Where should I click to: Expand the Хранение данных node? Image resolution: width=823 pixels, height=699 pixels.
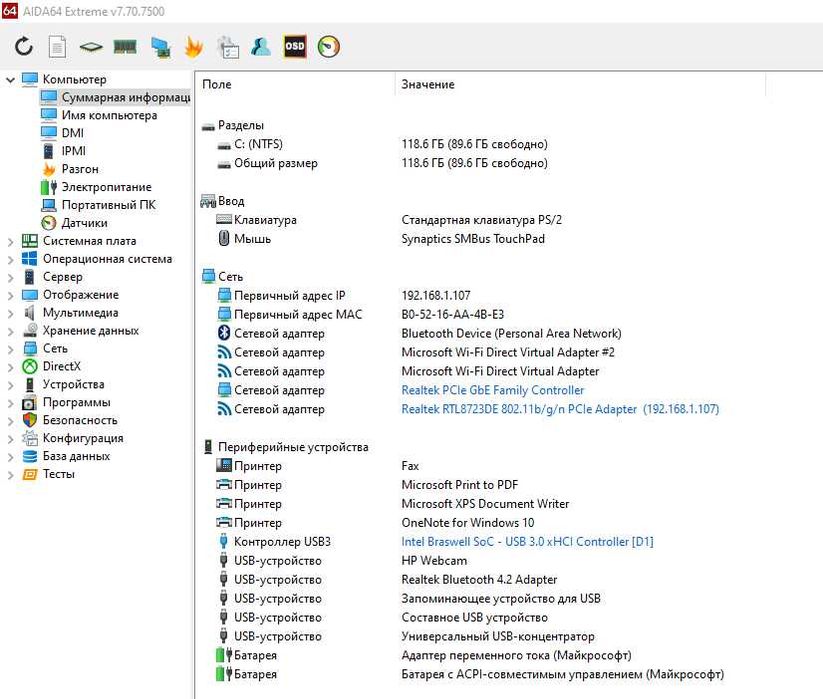[x=10, y=331]
